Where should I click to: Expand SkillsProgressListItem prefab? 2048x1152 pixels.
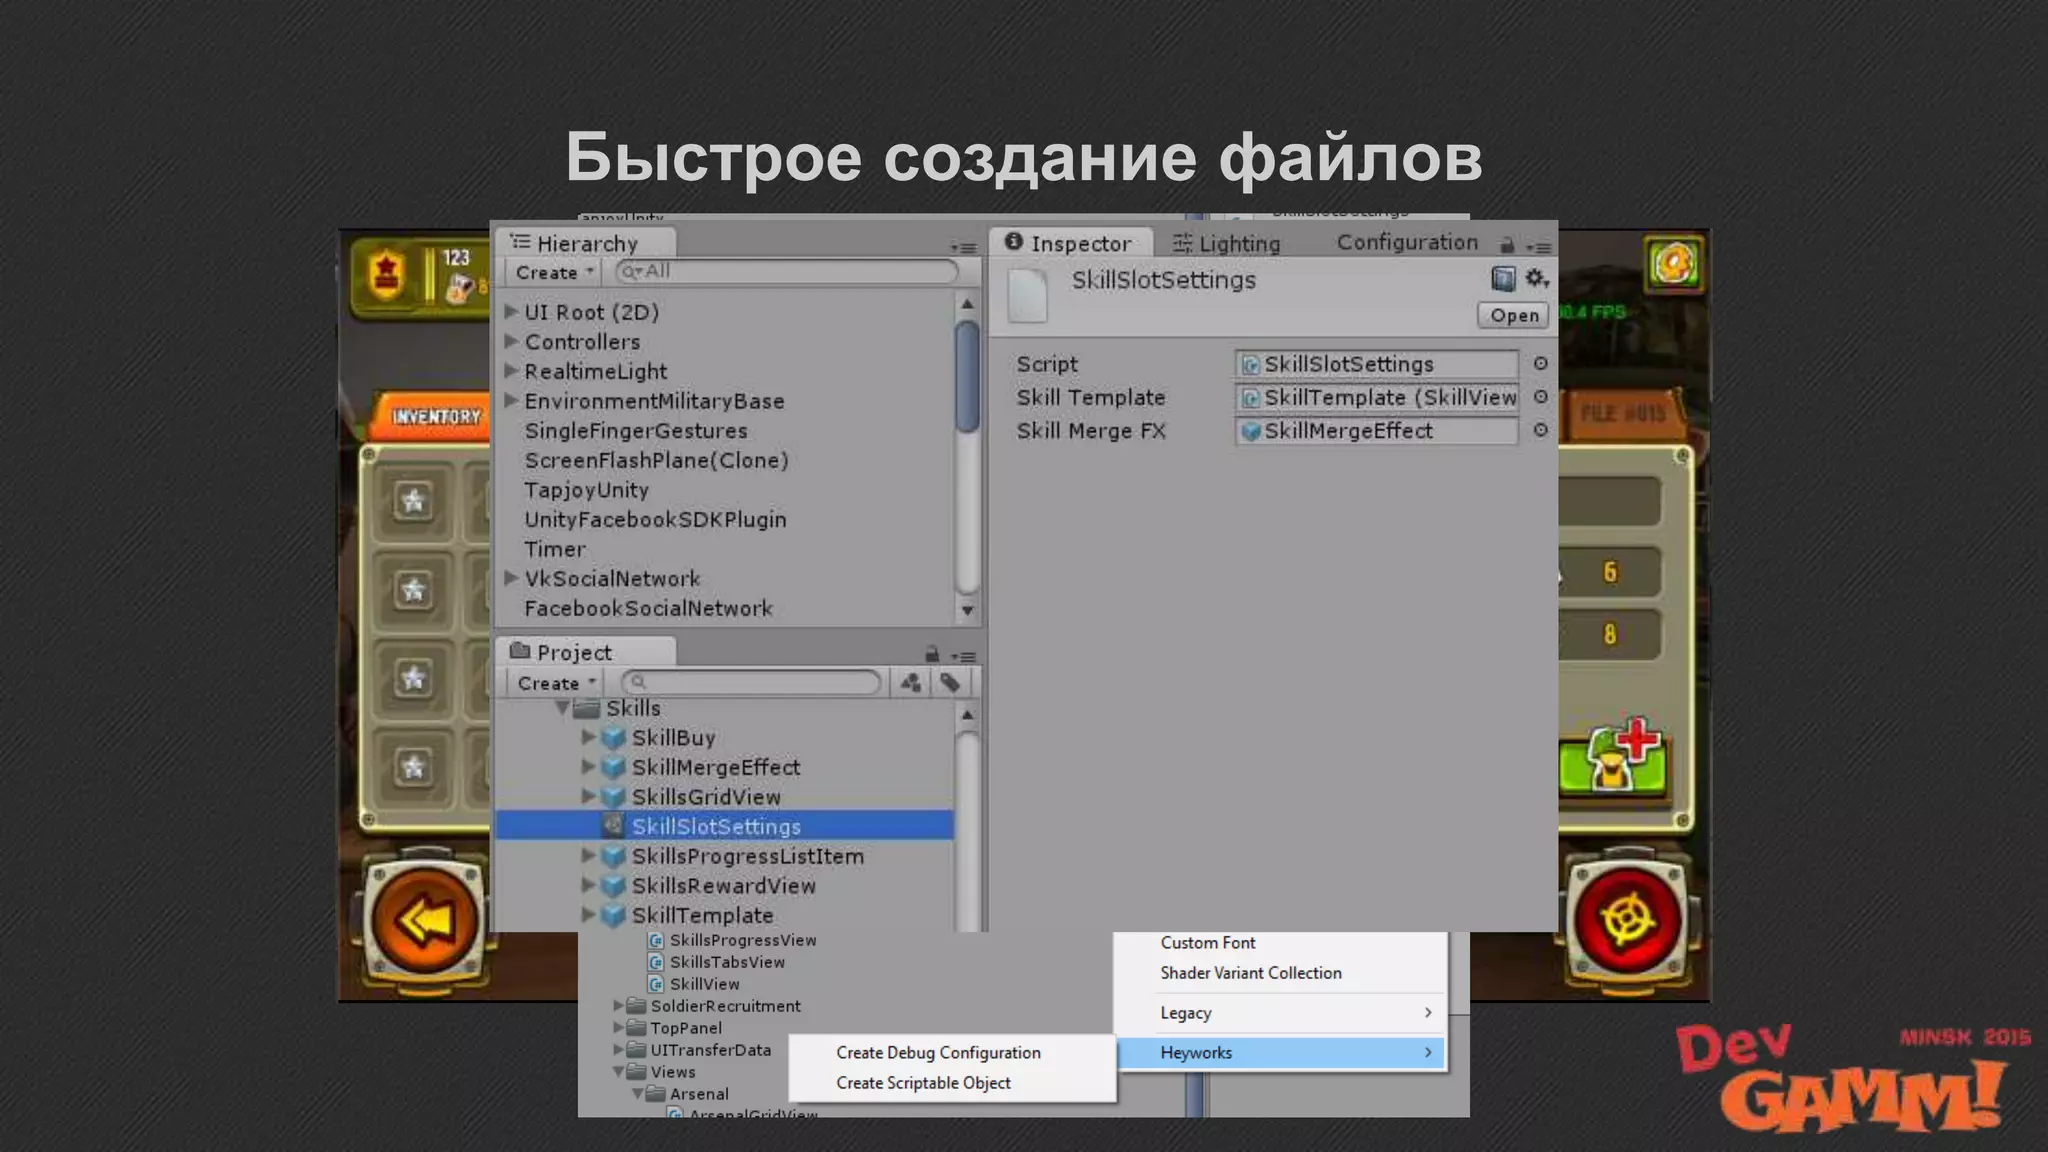coord(588,856)
